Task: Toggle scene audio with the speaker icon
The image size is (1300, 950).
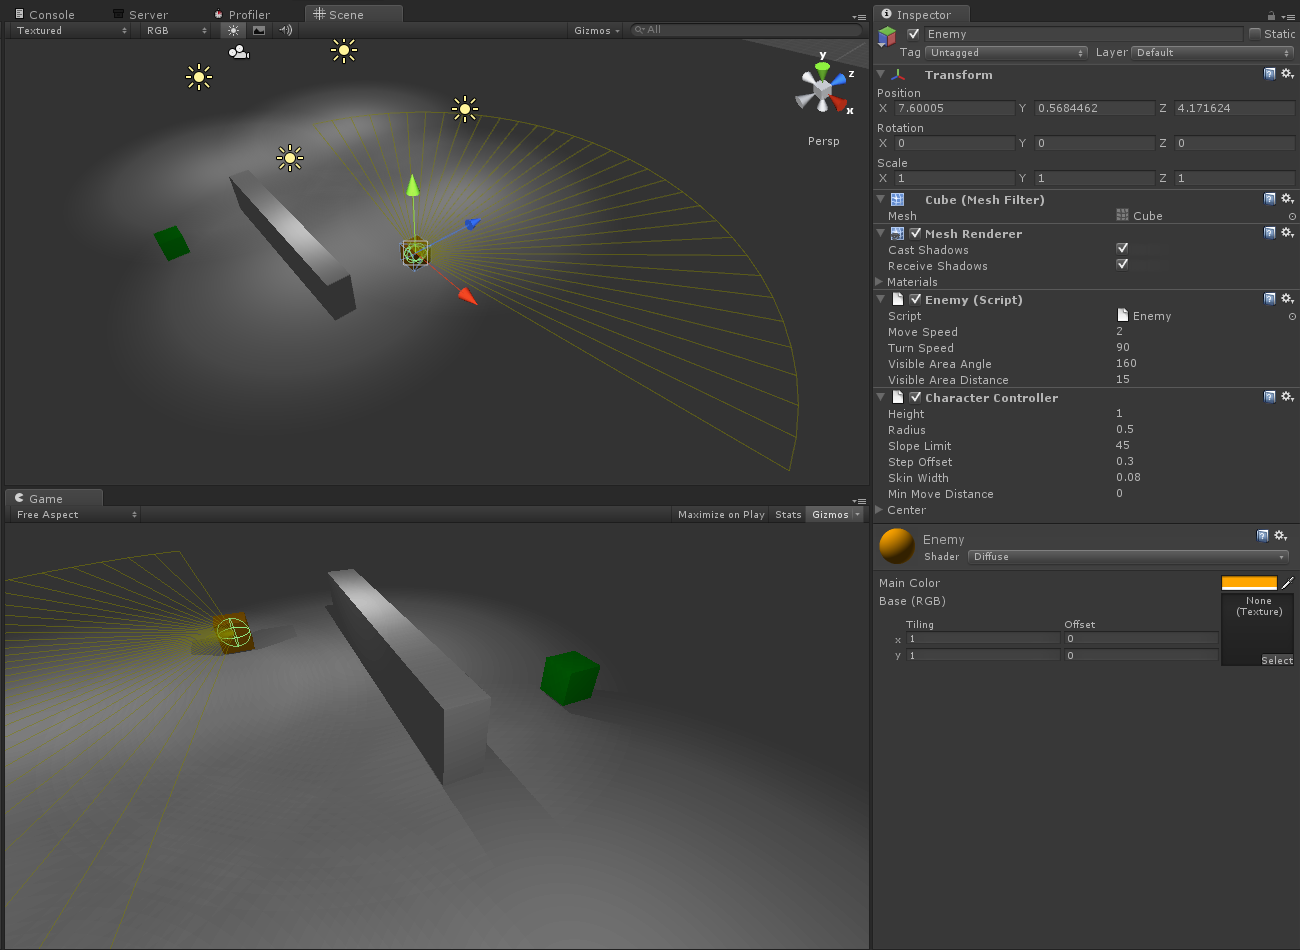Action: click(286, 31)
